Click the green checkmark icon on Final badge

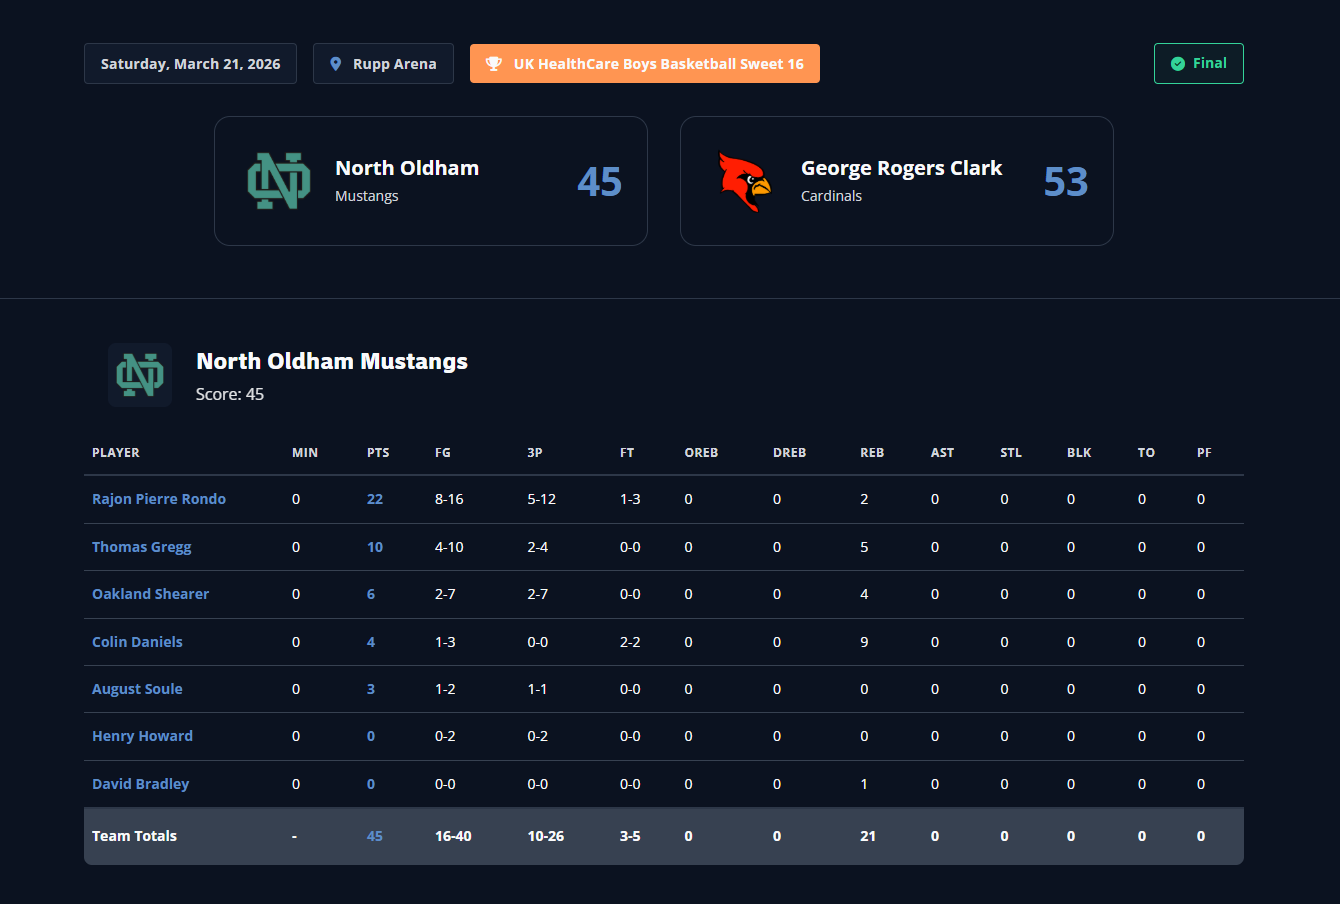(1178, 64)
